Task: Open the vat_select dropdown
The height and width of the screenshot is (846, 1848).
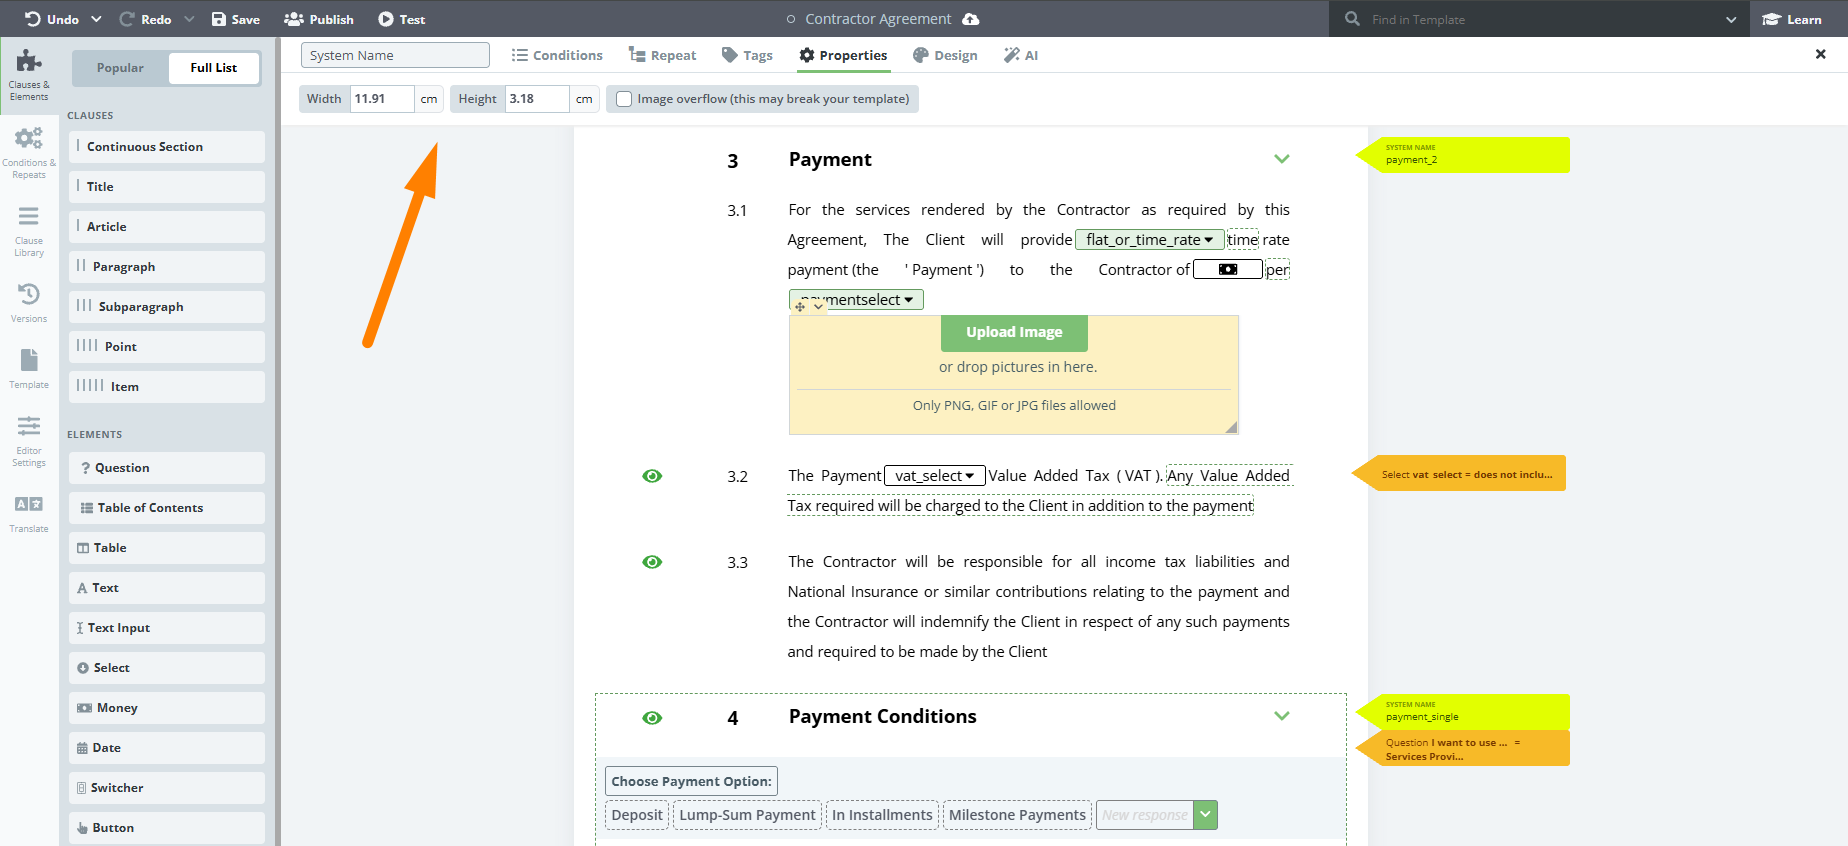Action: click(x=935, y=476)
